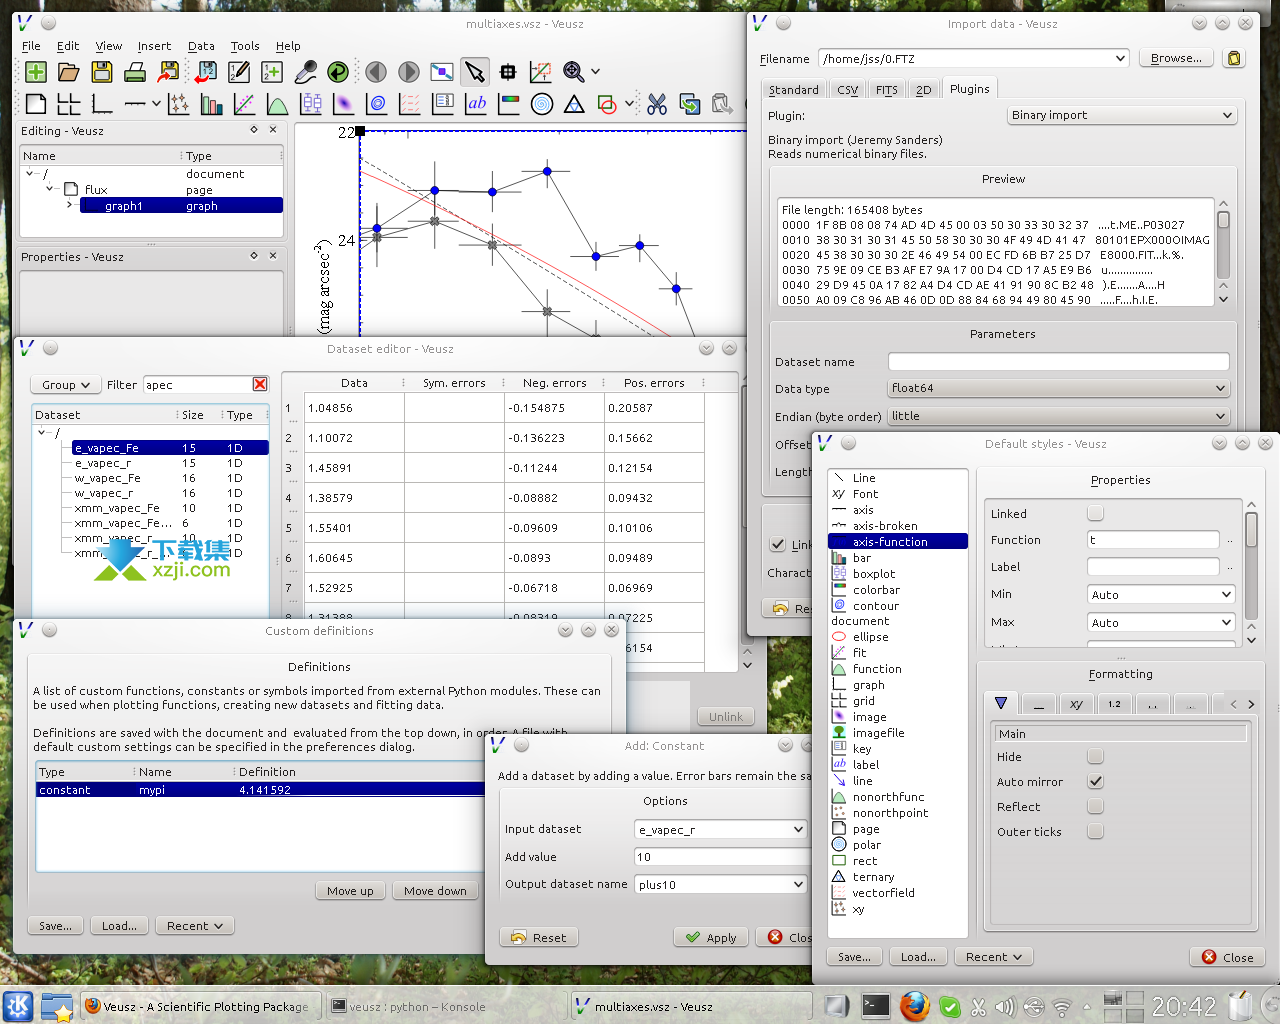Click the new document toolbar icon
1280x1024 pixels.
pyautogui.click(x=36, y=71)
